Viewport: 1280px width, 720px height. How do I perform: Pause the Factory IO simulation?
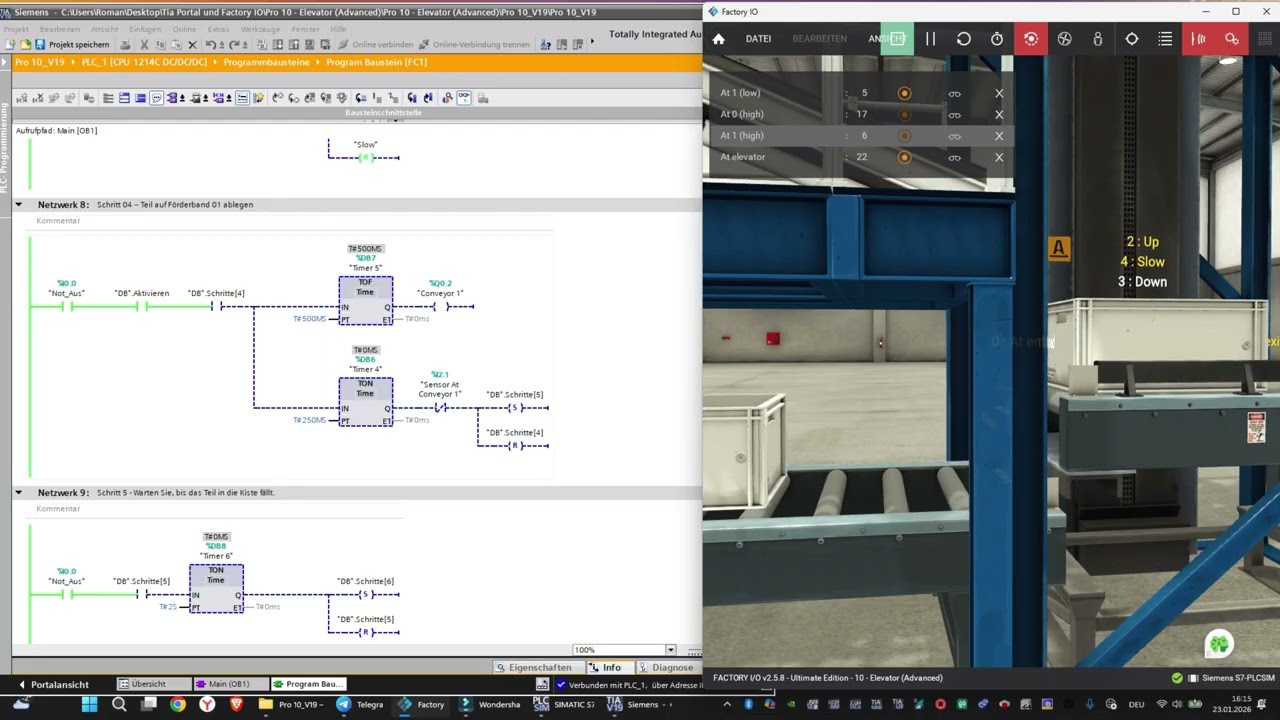[x=930, y=39]
